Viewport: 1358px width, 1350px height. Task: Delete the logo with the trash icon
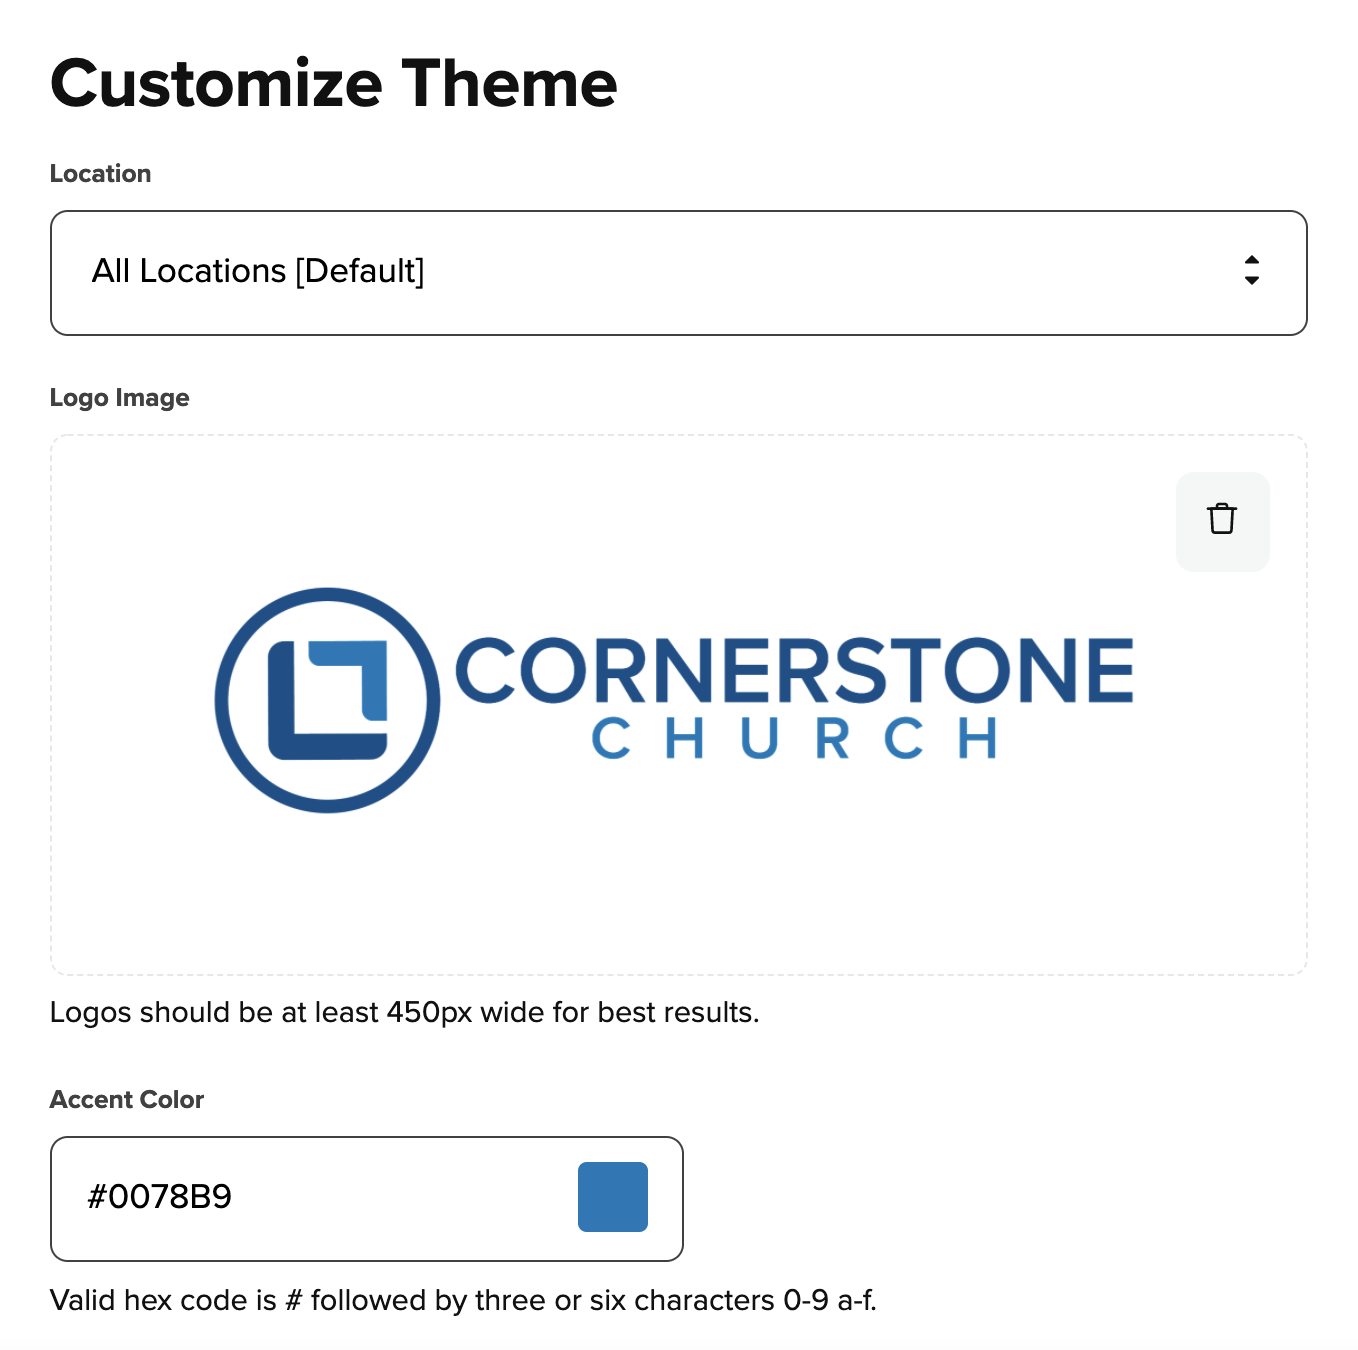[1222, 520]
